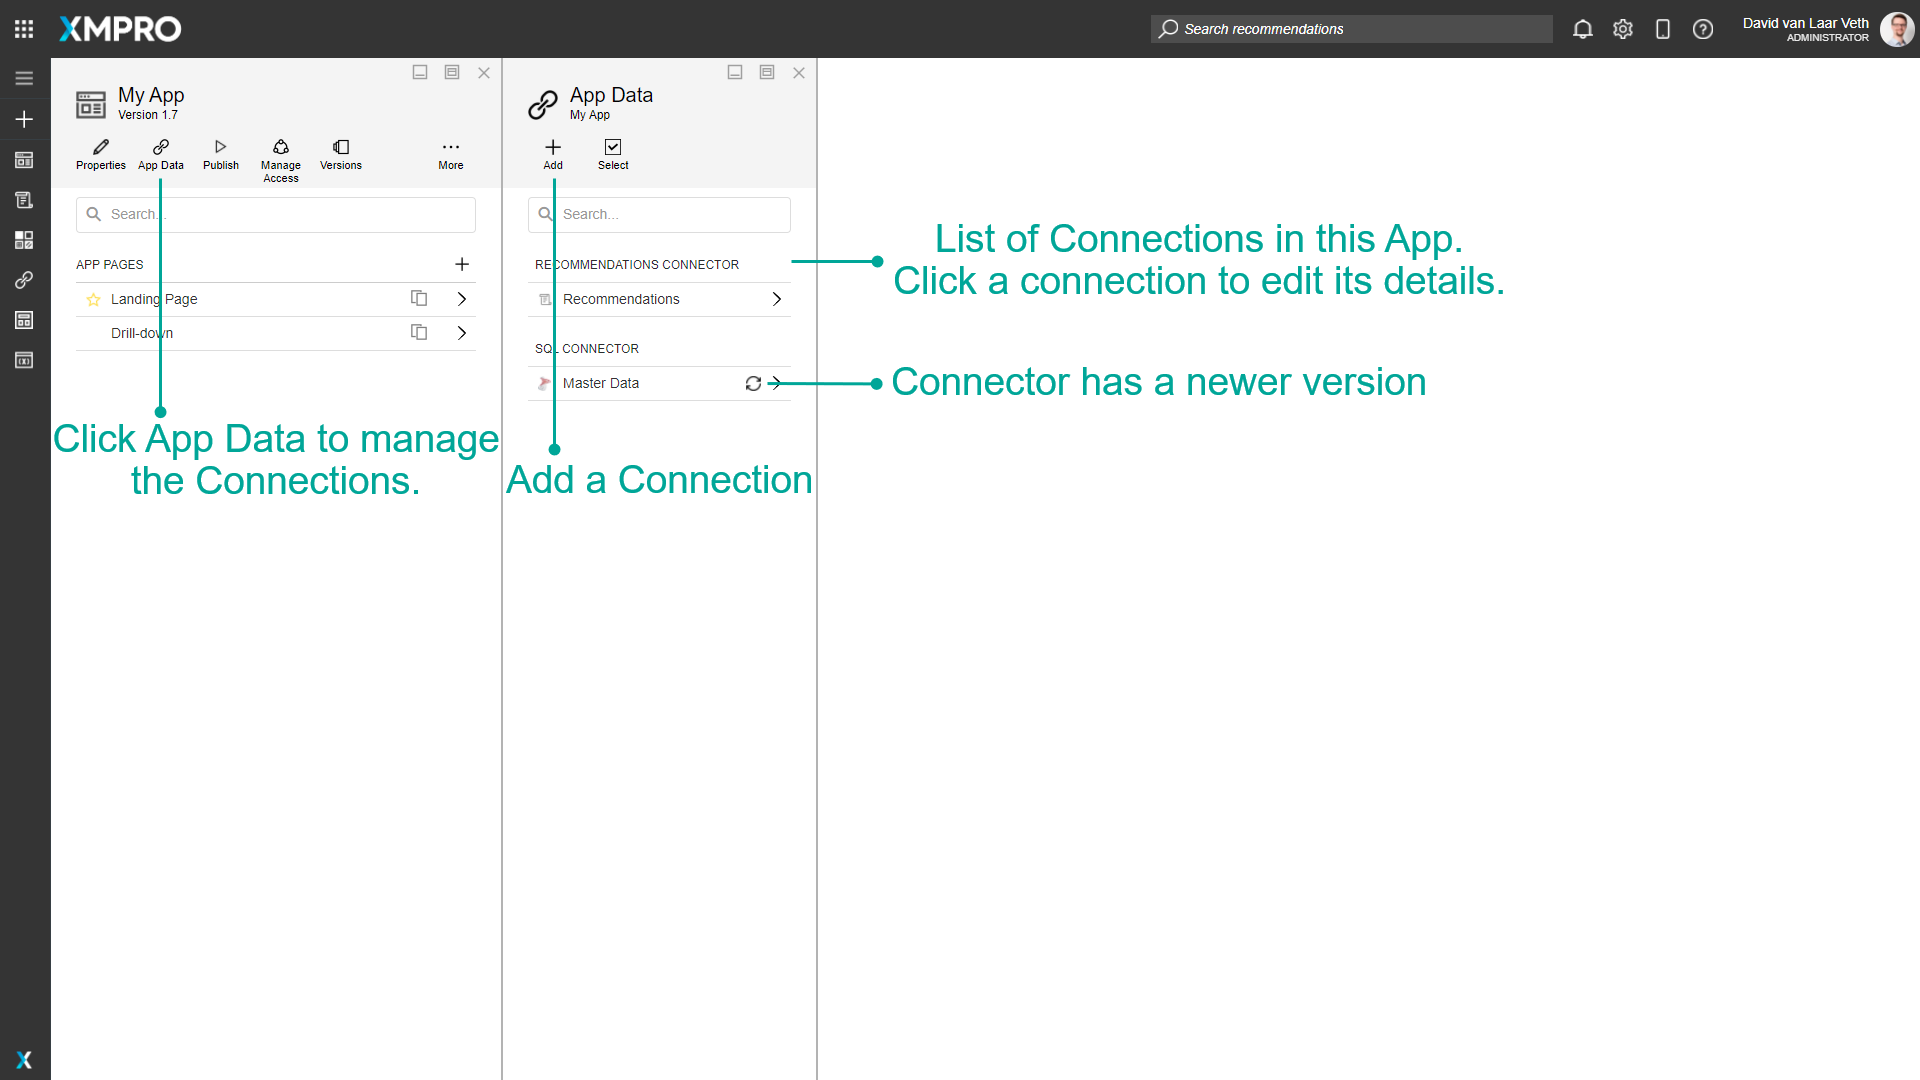Open the Connections link icon in left sidebar
Image resolution: width=1920 pixels, height=1080 pixels.
pyautogui.click(x=24, y=280)
